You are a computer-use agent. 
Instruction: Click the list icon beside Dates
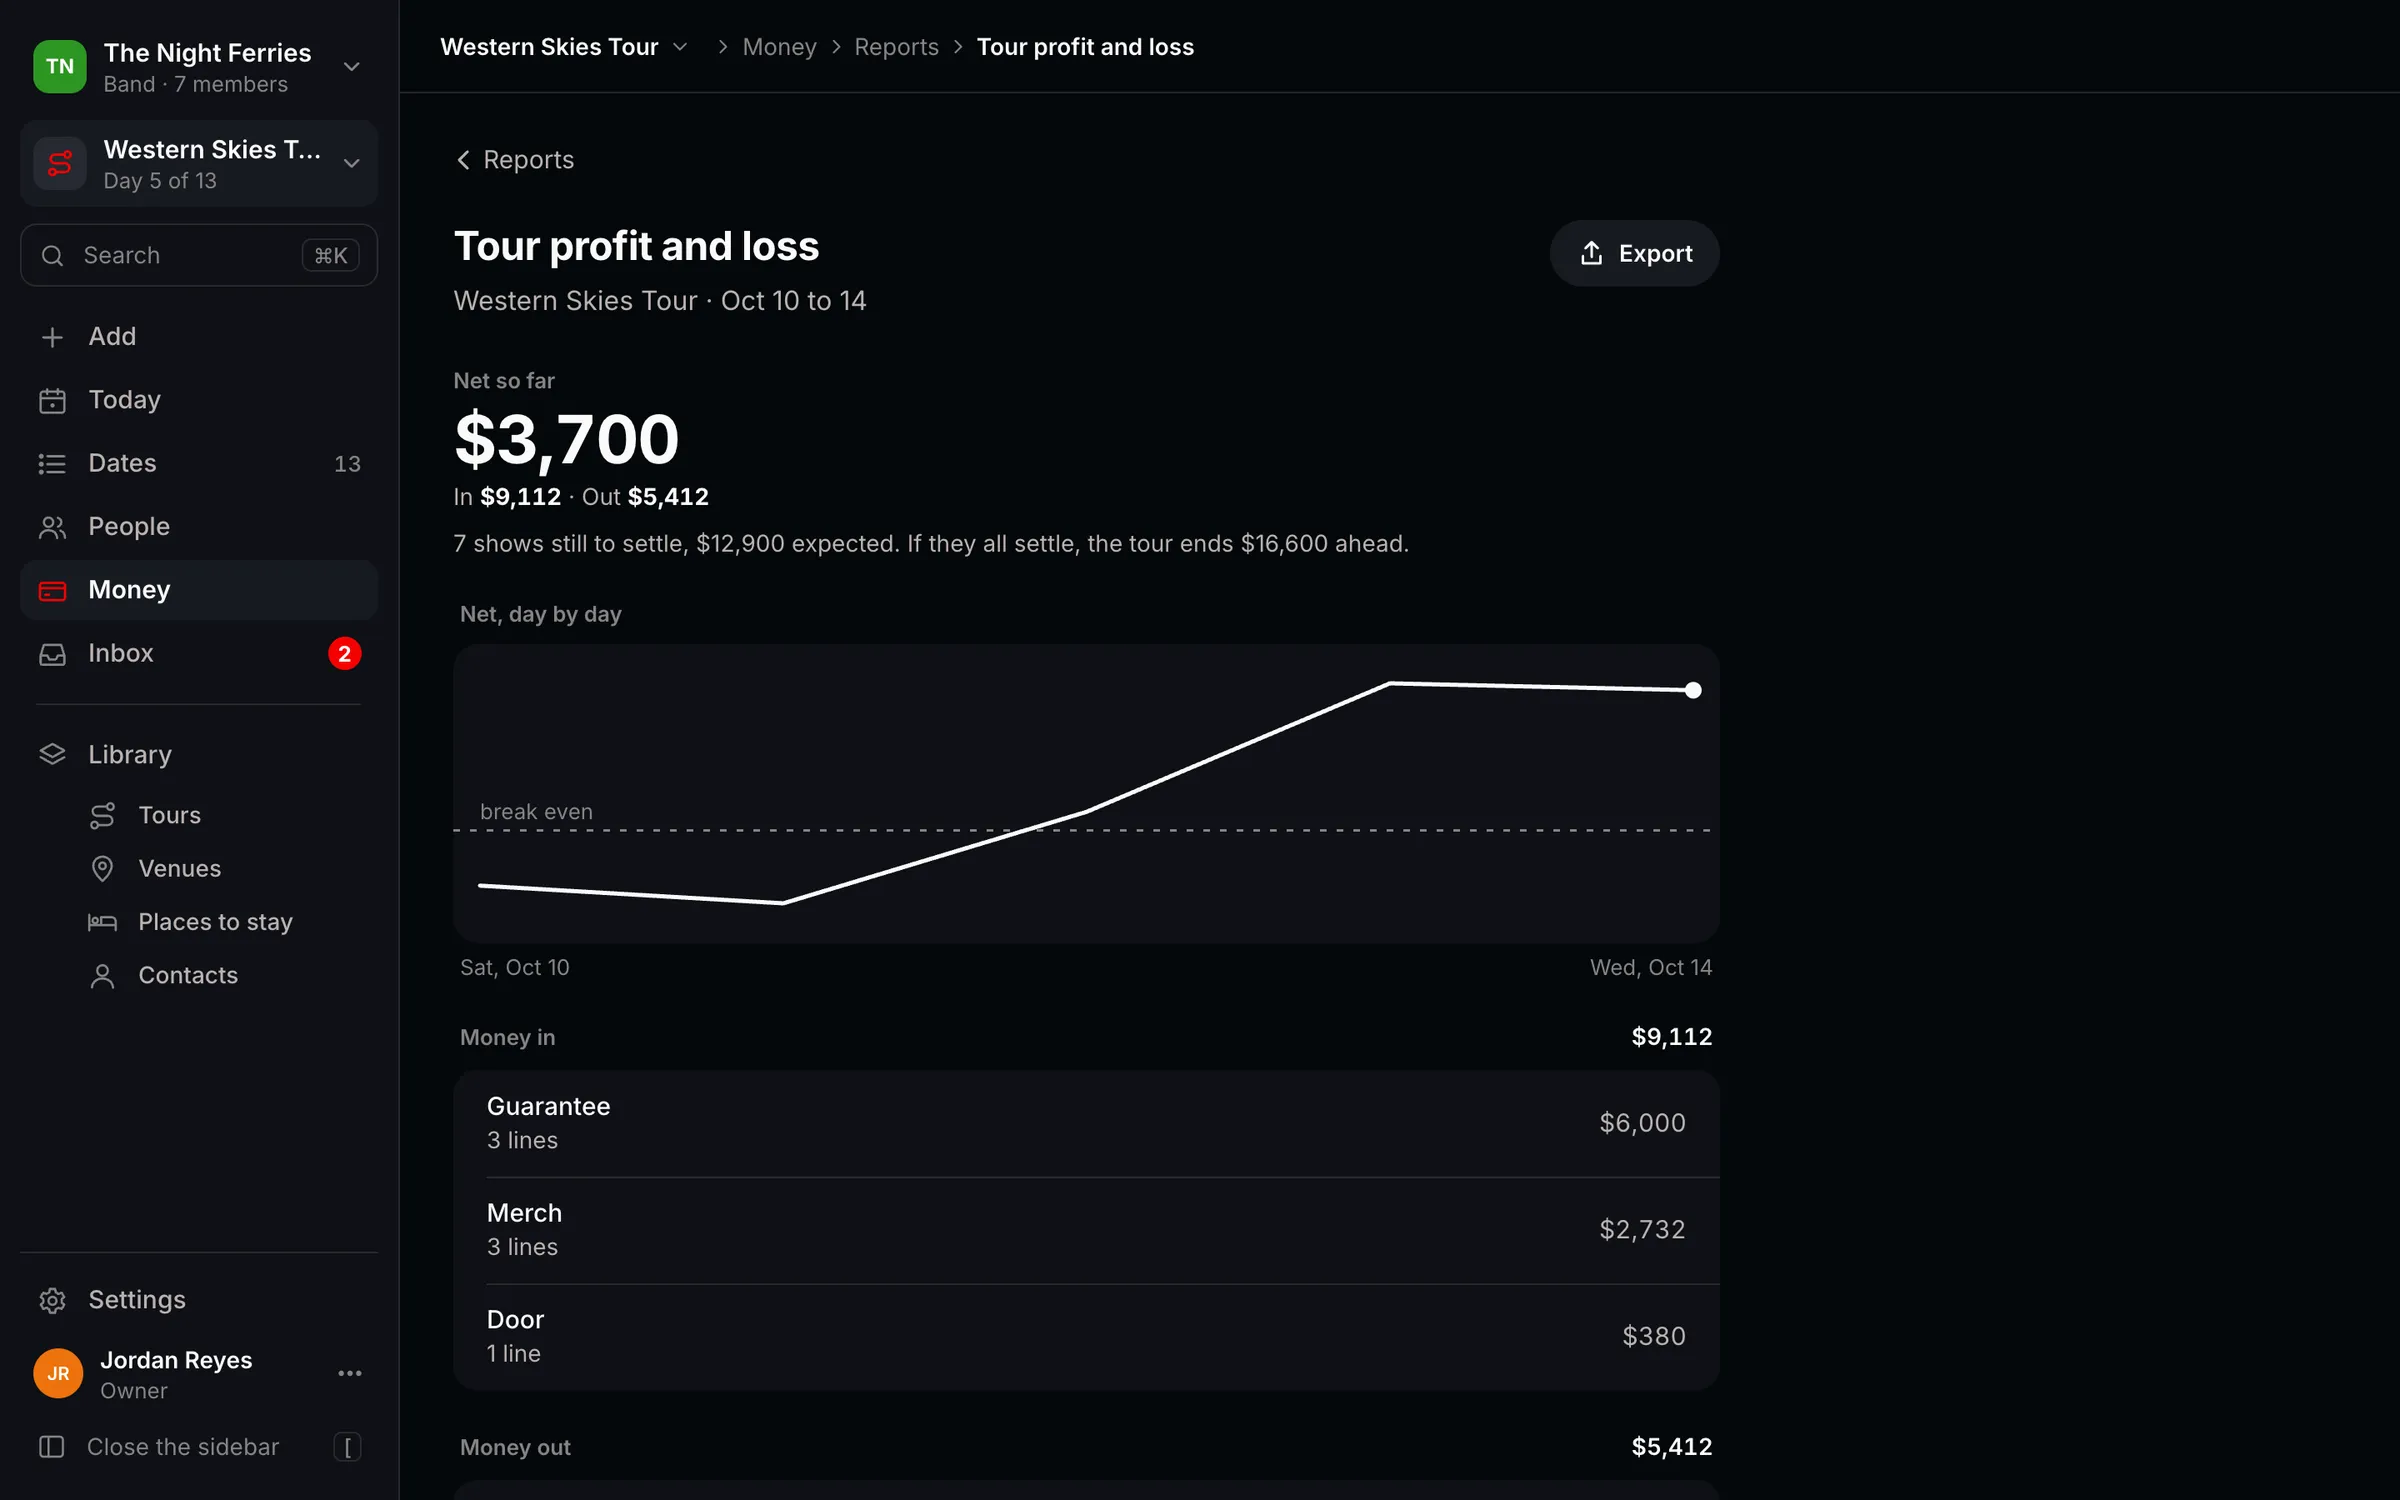52,464
